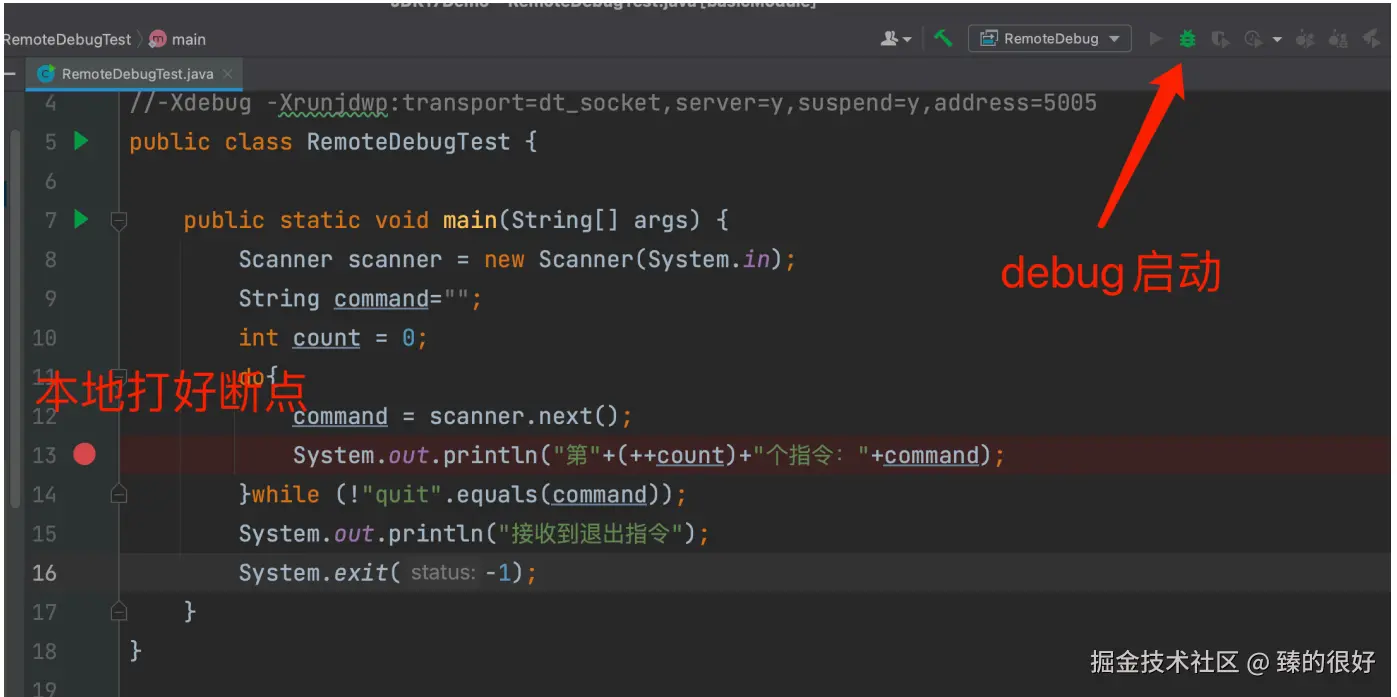Collapse the main method fold at line 7

(x=119, y=219)
